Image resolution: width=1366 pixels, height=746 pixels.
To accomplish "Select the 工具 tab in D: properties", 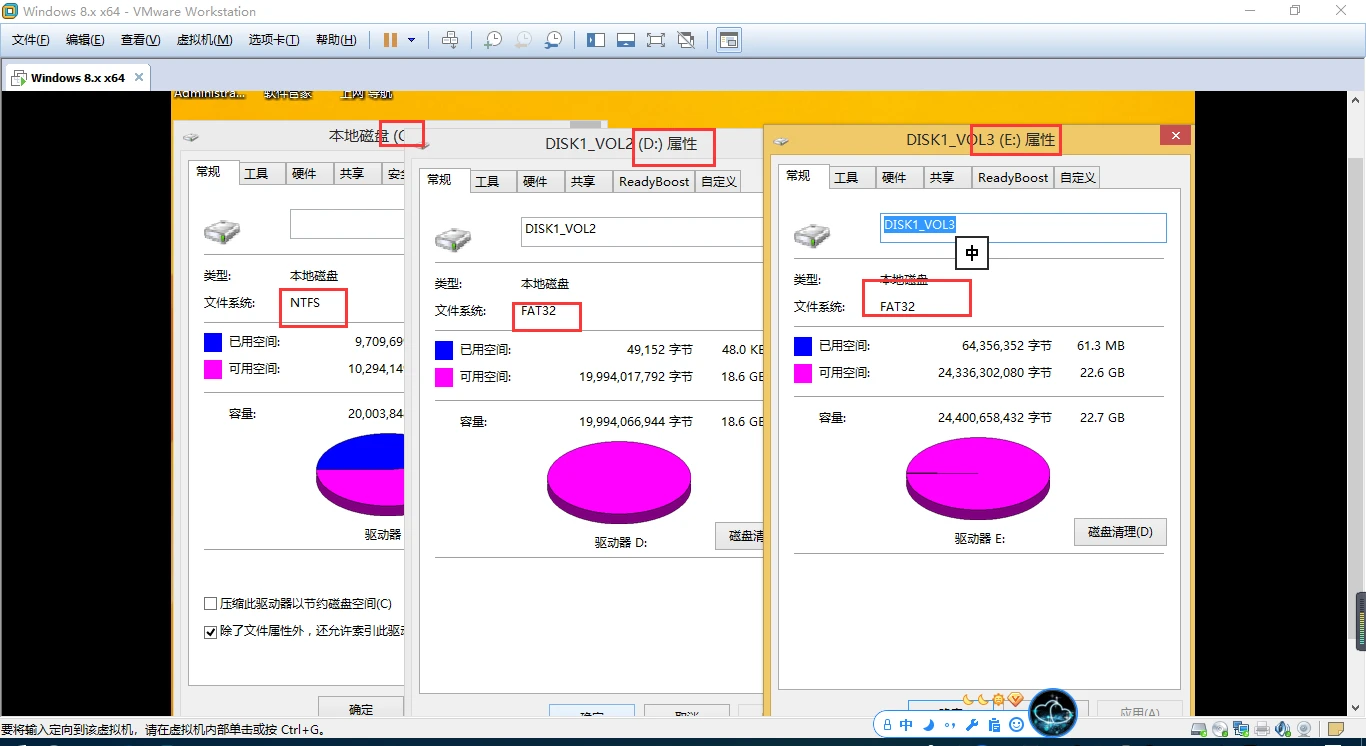I will pyautogui.click(x=487, y=181).
